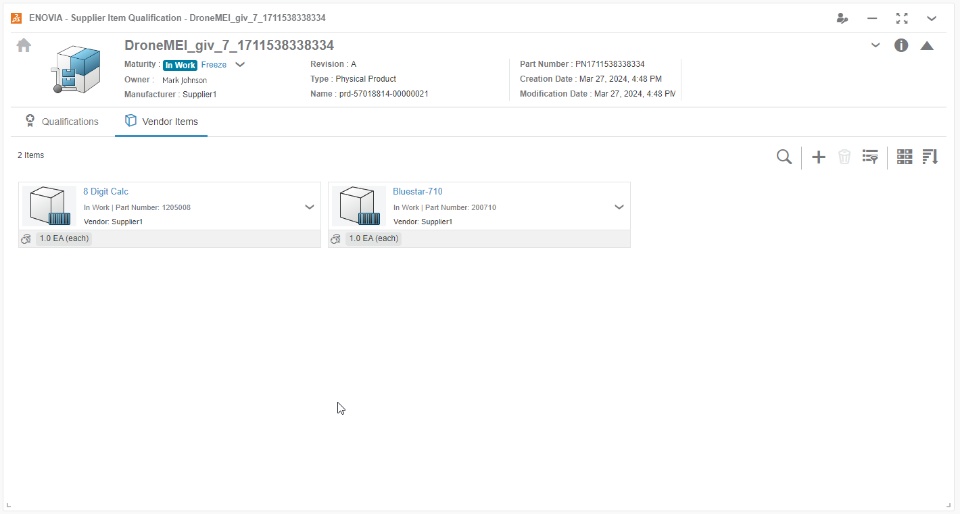960x514 pixels.
Task: Open the Bluestar-710 link
Action: pyautogui.click(x=418, y=192)
